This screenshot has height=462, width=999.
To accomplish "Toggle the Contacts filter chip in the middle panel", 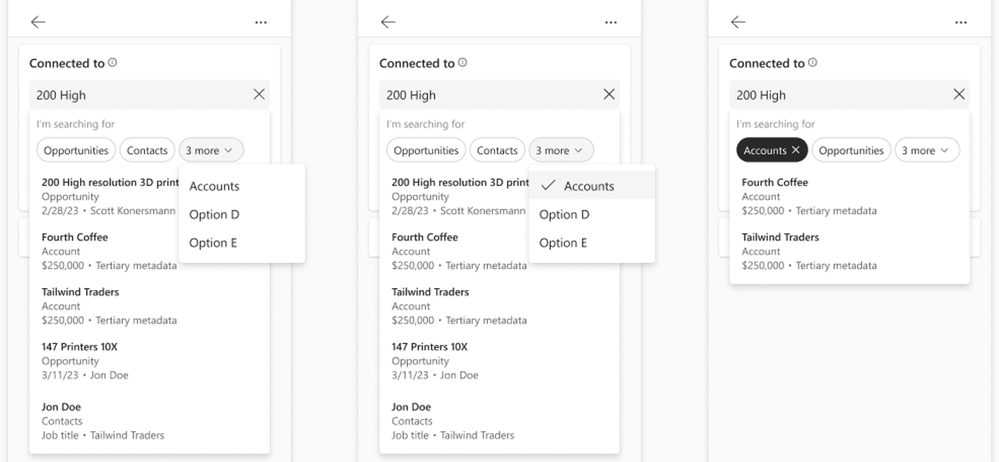I will pyautogui.click(x=497, y=150).
